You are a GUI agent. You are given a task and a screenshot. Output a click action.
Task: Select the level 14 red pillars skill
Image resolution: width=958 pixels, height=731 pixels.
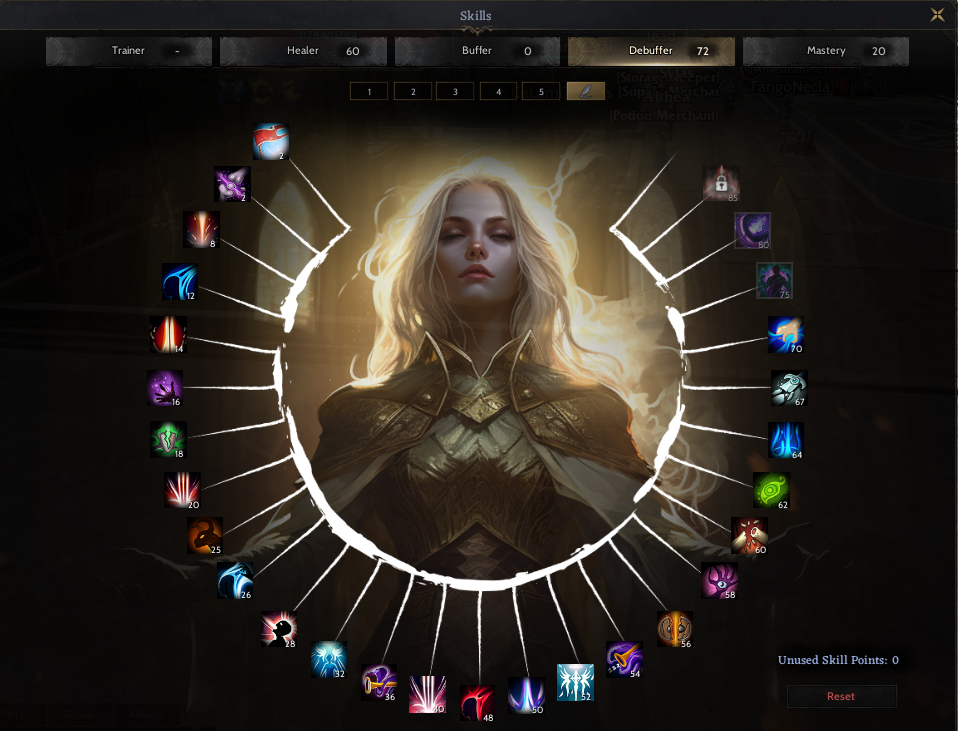point(168,334)
